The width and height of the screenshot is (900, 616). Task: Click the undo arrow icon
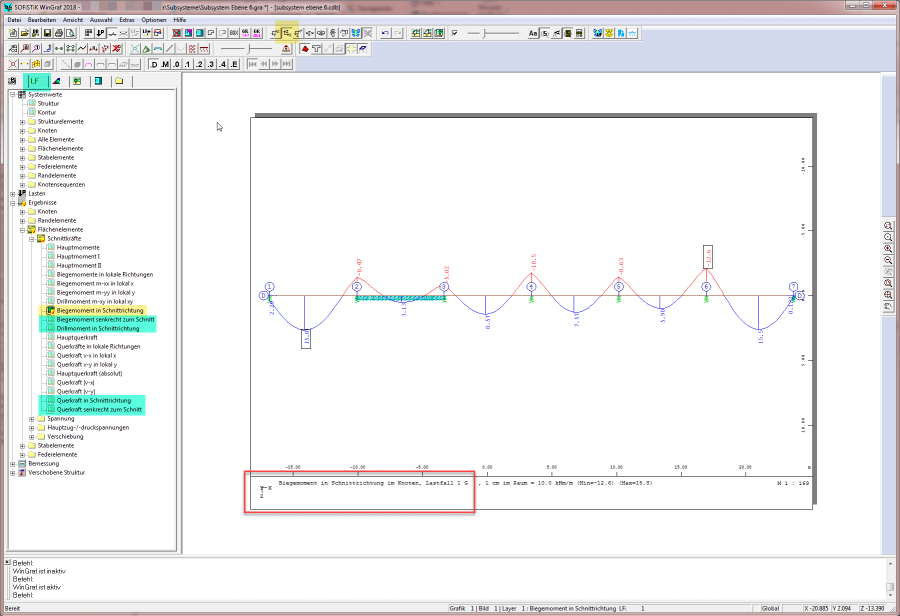(386, 33)
